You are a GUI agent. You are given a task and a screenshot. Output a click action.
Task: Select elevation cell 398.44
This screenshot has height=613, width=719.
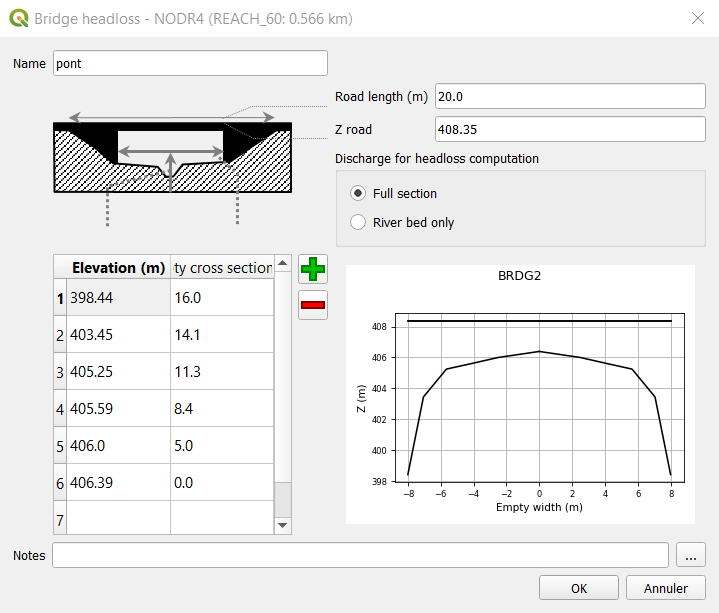[118, 298]
